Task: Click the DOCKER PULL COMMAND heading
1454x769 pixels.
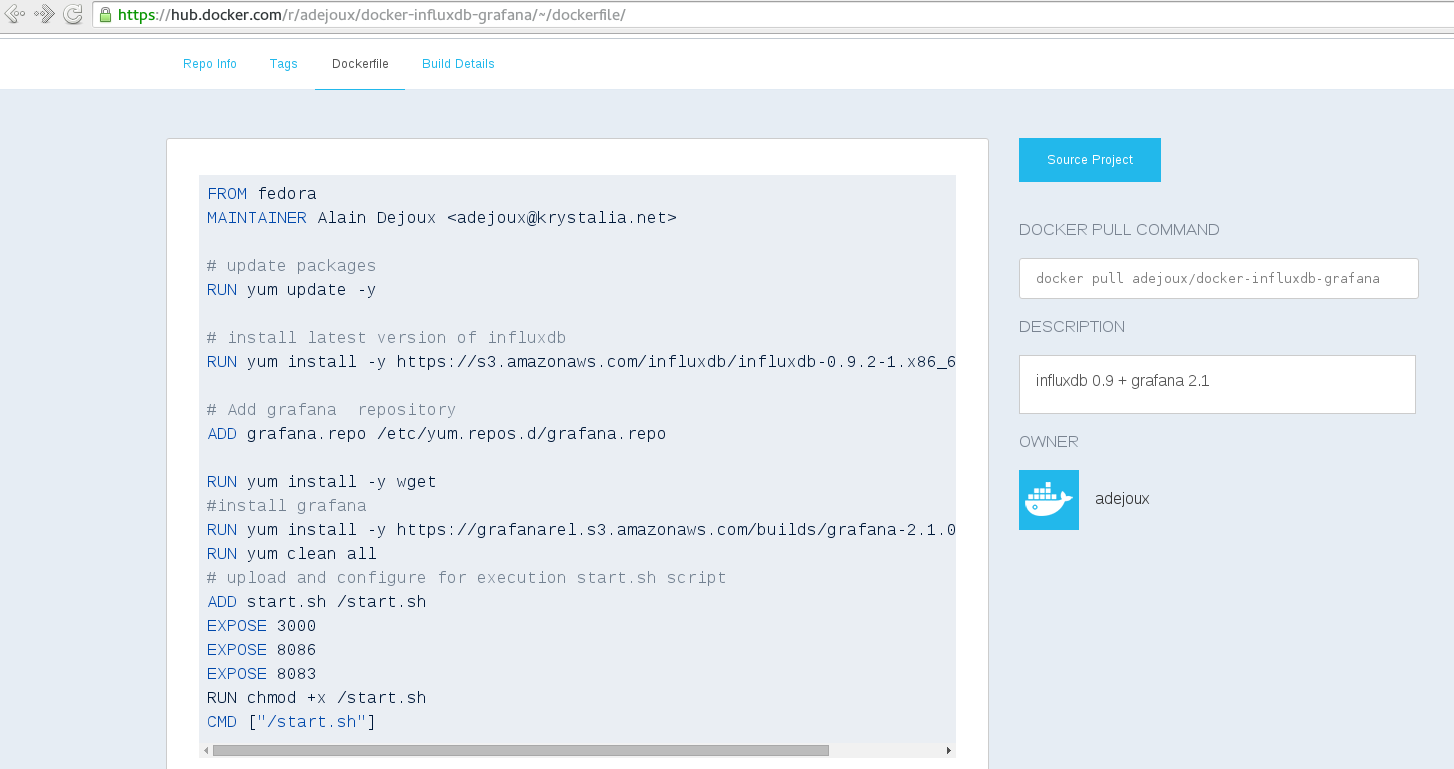Action: pos(1119,230)
